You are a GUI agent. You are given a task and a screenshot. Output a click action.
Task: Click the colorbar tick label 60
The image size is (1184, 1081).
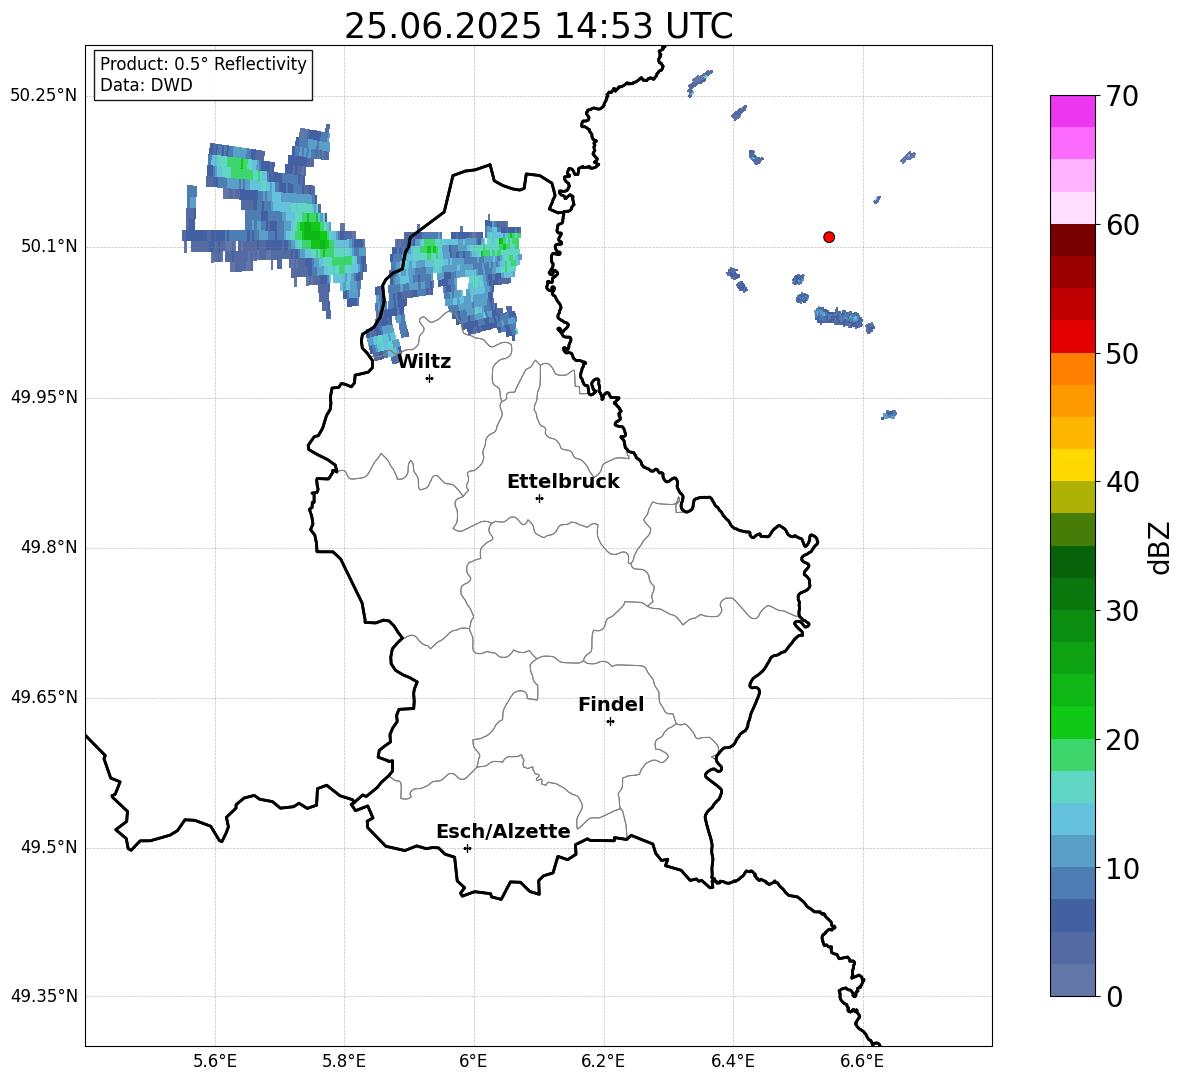point(1122,225)
